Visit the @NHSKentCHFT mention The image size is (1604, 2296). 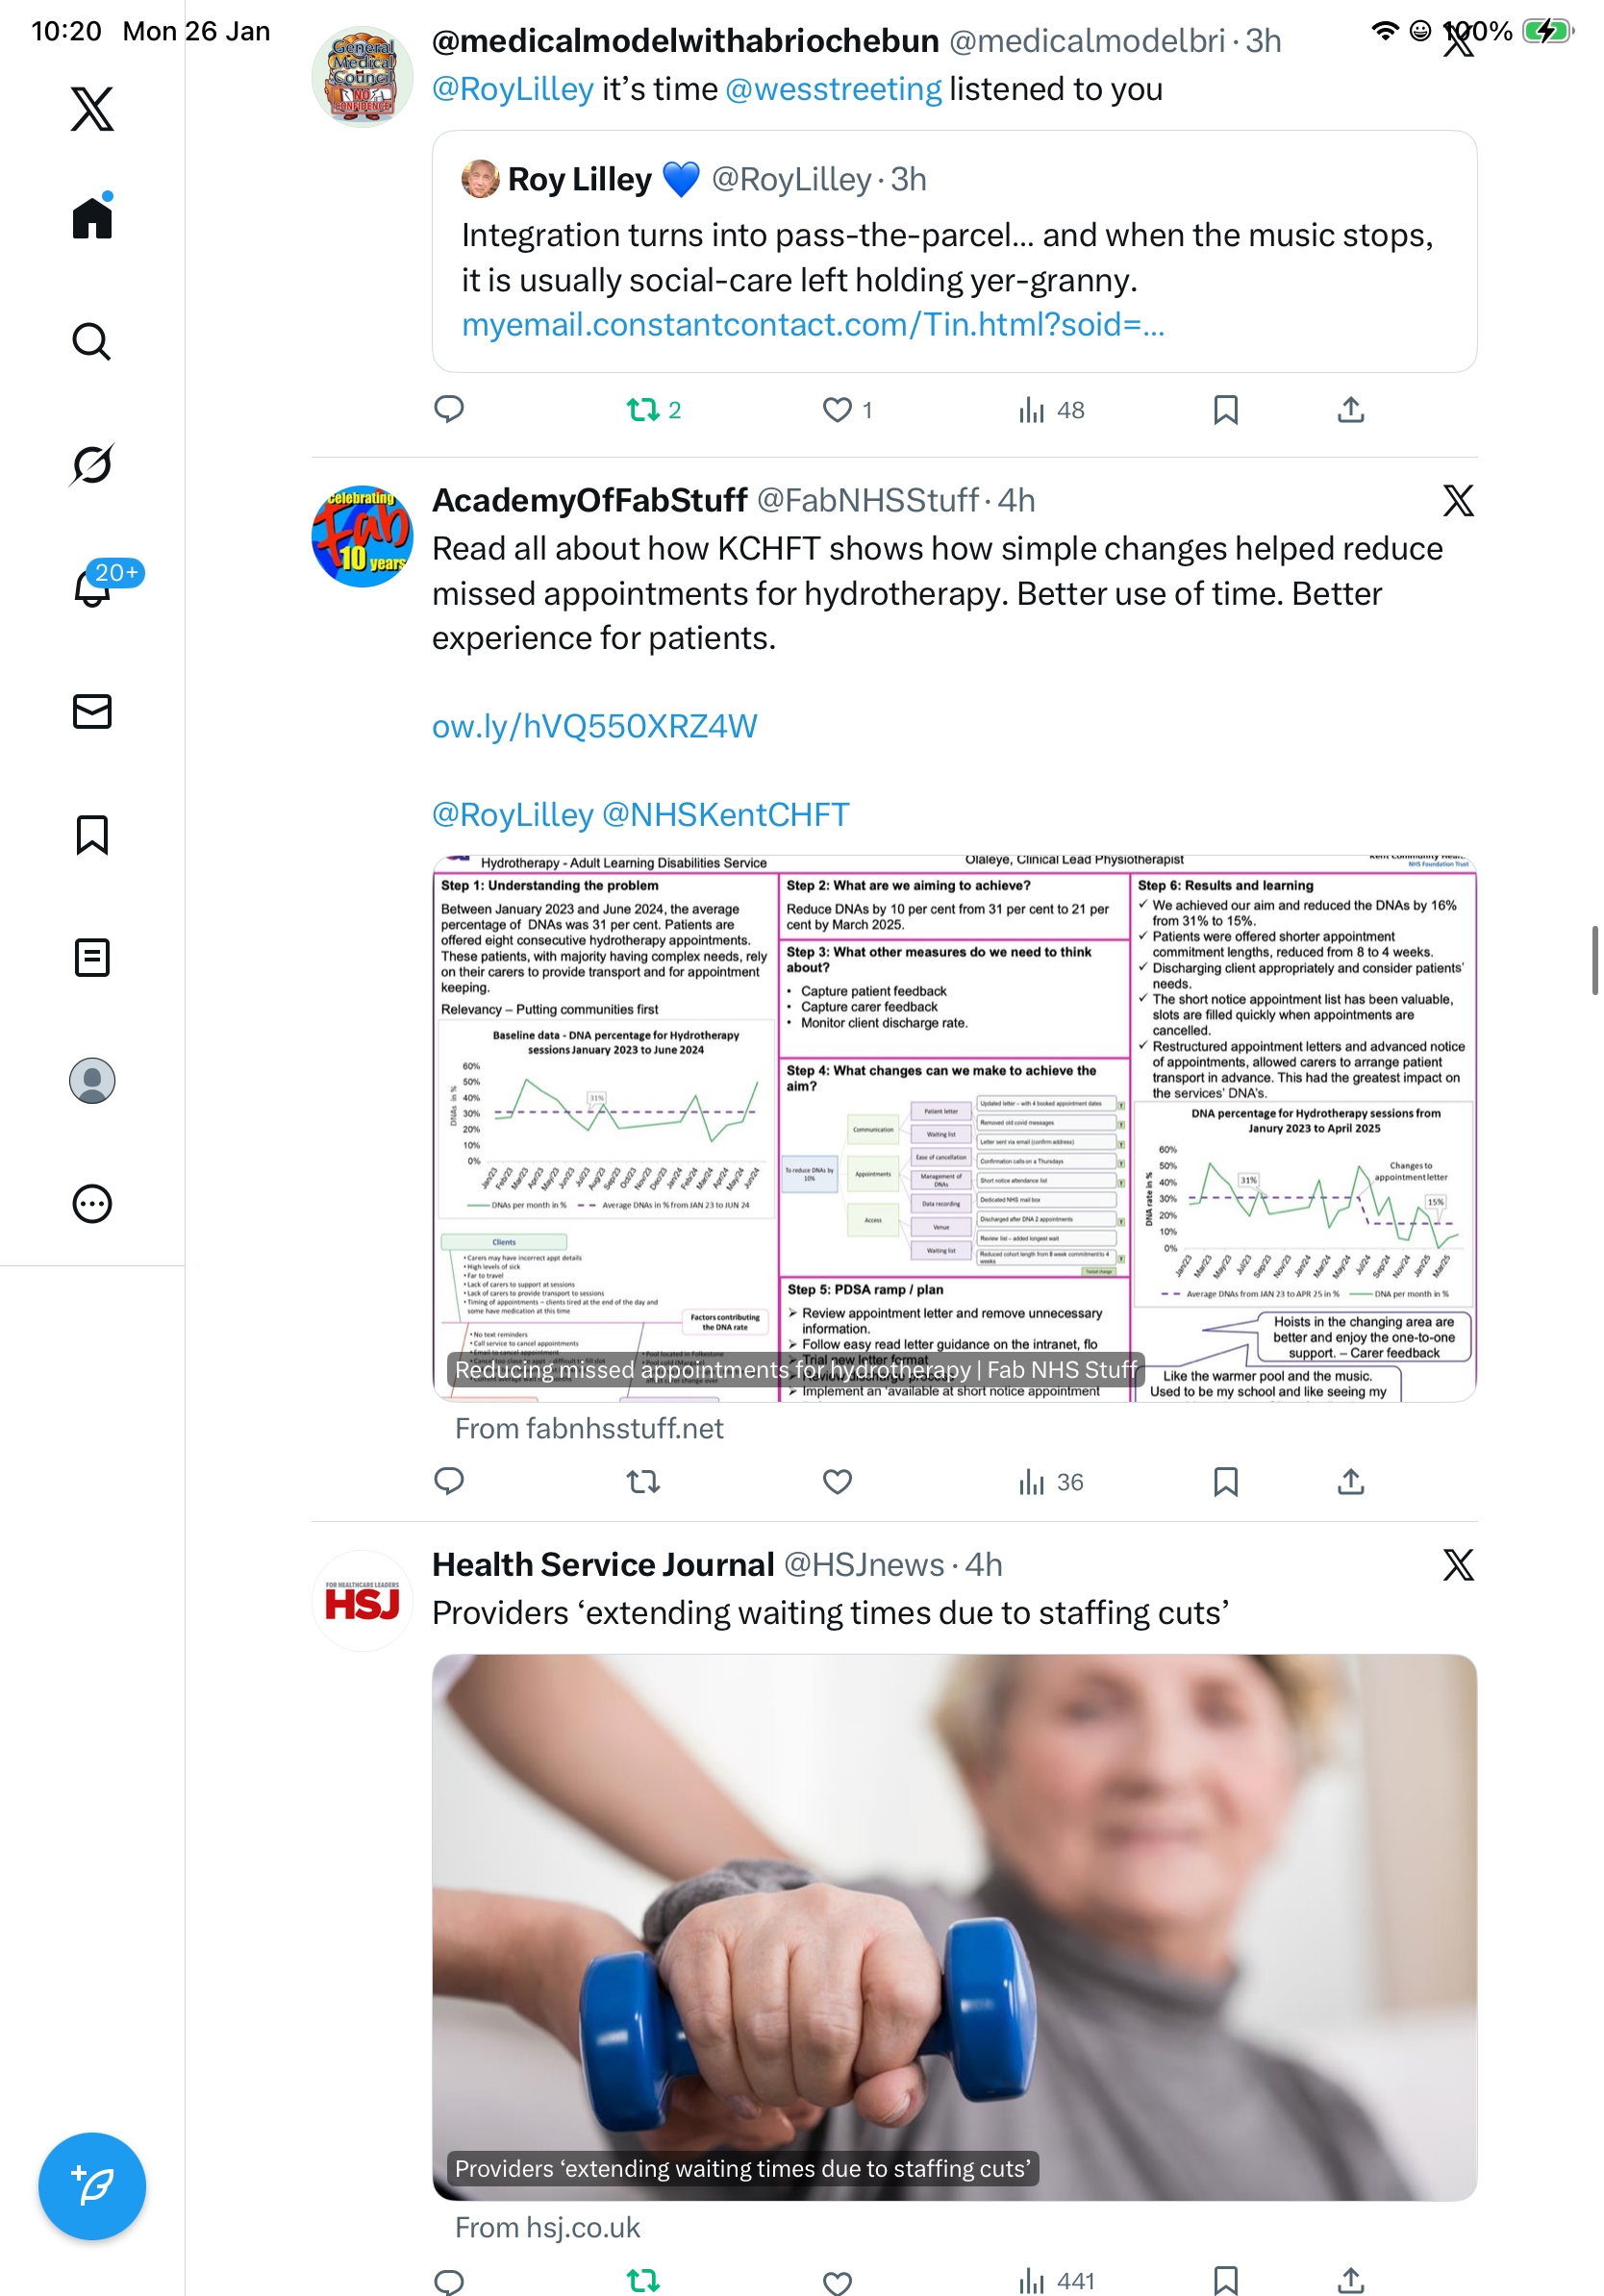click(x=725, y=814)
